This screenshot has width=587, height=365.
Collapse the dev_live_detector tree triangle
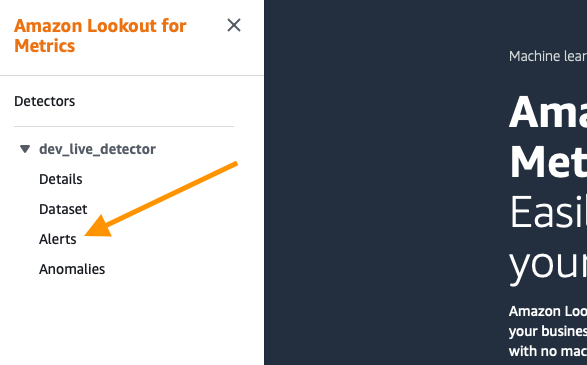click(x=25, y=149)
